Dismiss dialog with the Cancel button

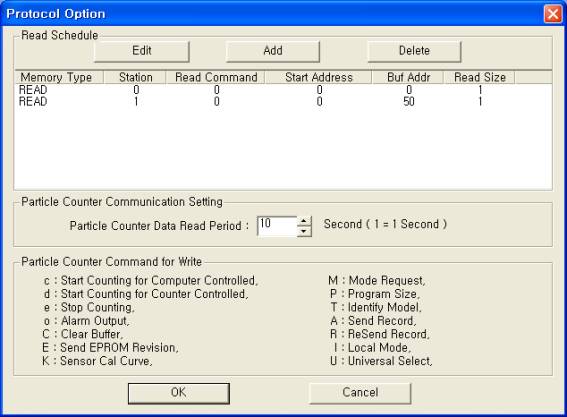click(x=360, y=393)
